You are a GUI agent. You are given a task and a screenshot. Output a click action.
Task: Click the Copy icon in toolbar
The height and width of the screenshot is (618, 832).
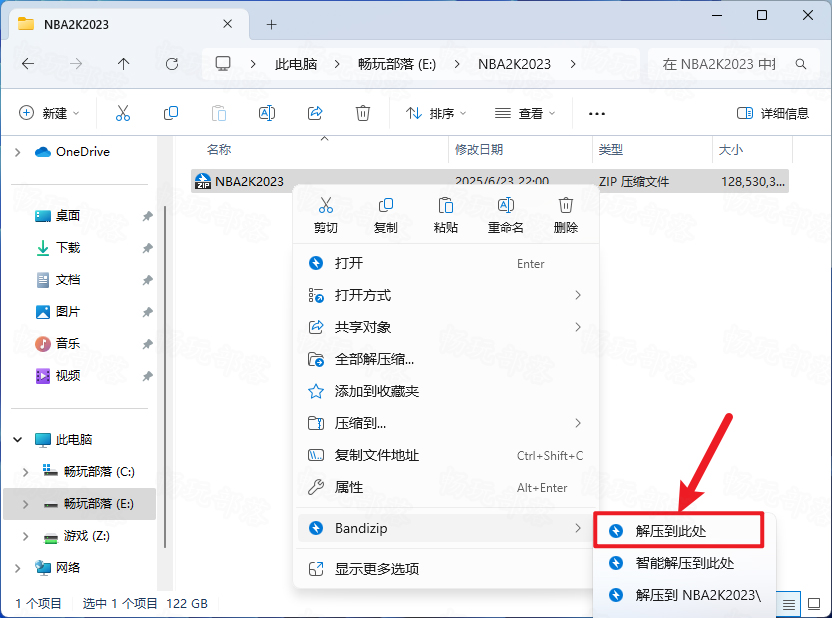tap(171, 113)
